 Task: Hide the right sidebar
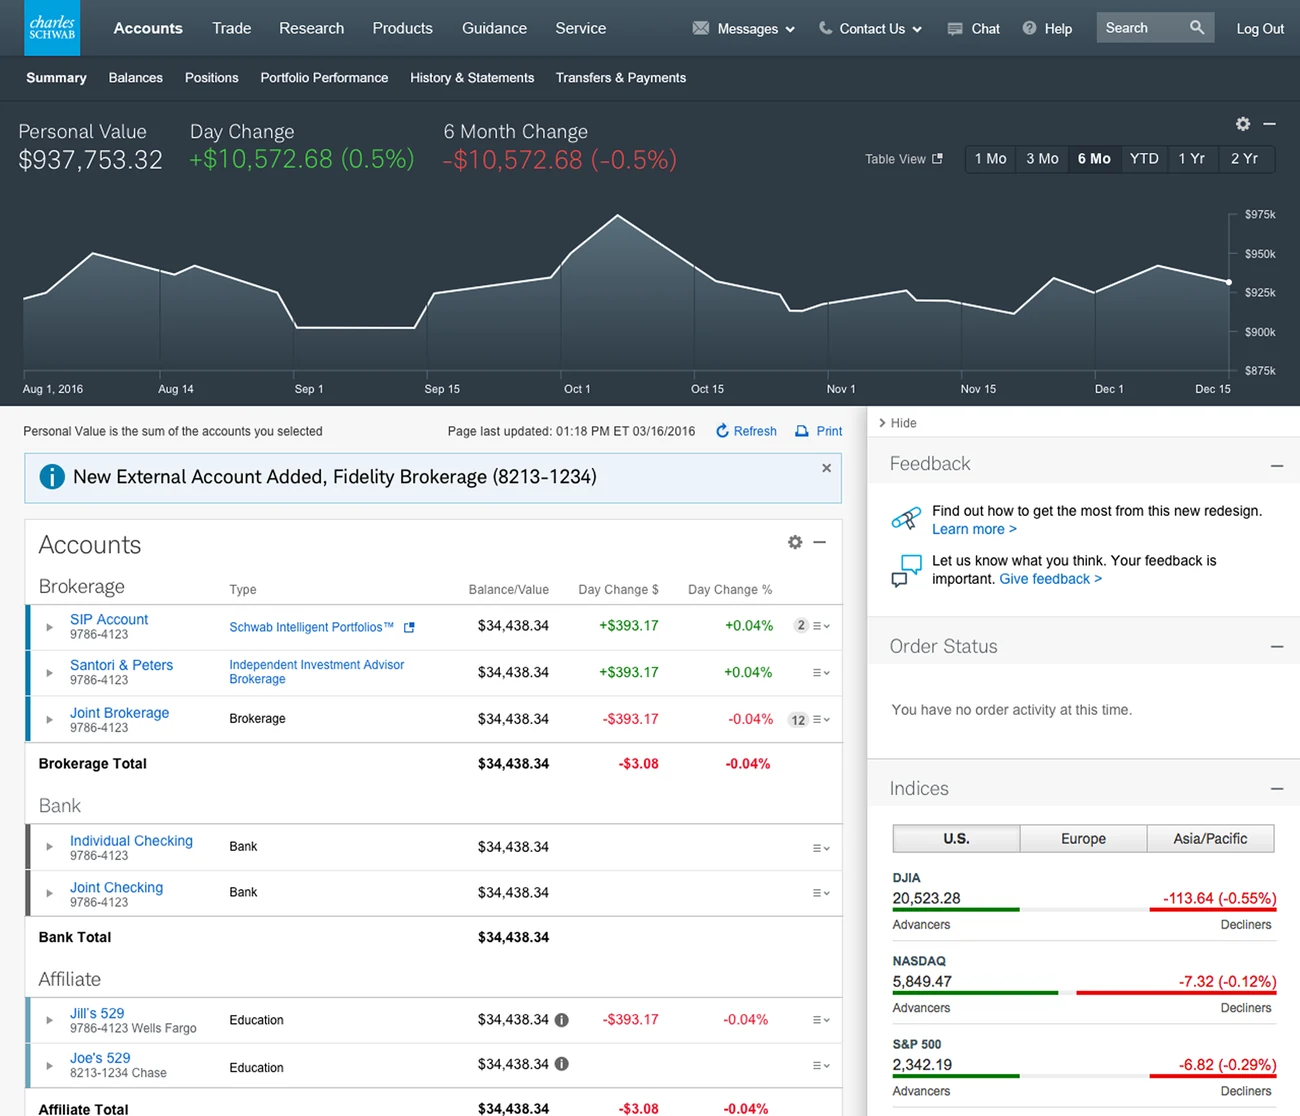897,423
